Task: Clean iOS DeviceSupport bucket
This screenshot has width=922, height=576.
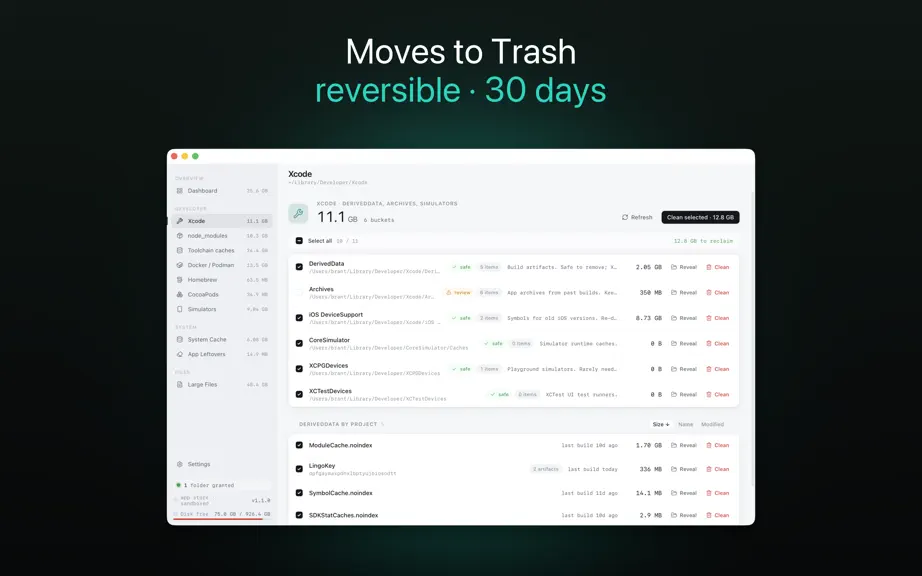Action: pyautogui.click(x=717, y=318)
